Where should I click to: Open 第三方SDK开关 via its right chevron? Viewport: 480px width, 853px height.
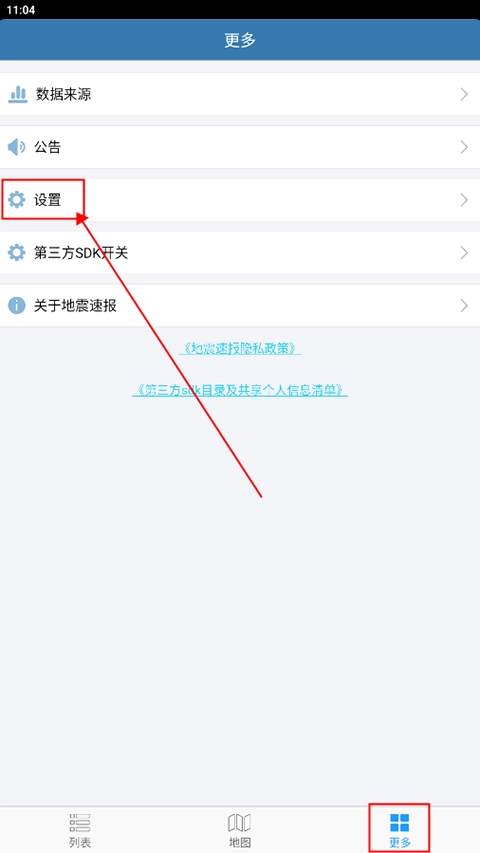[x=464, y=252]
